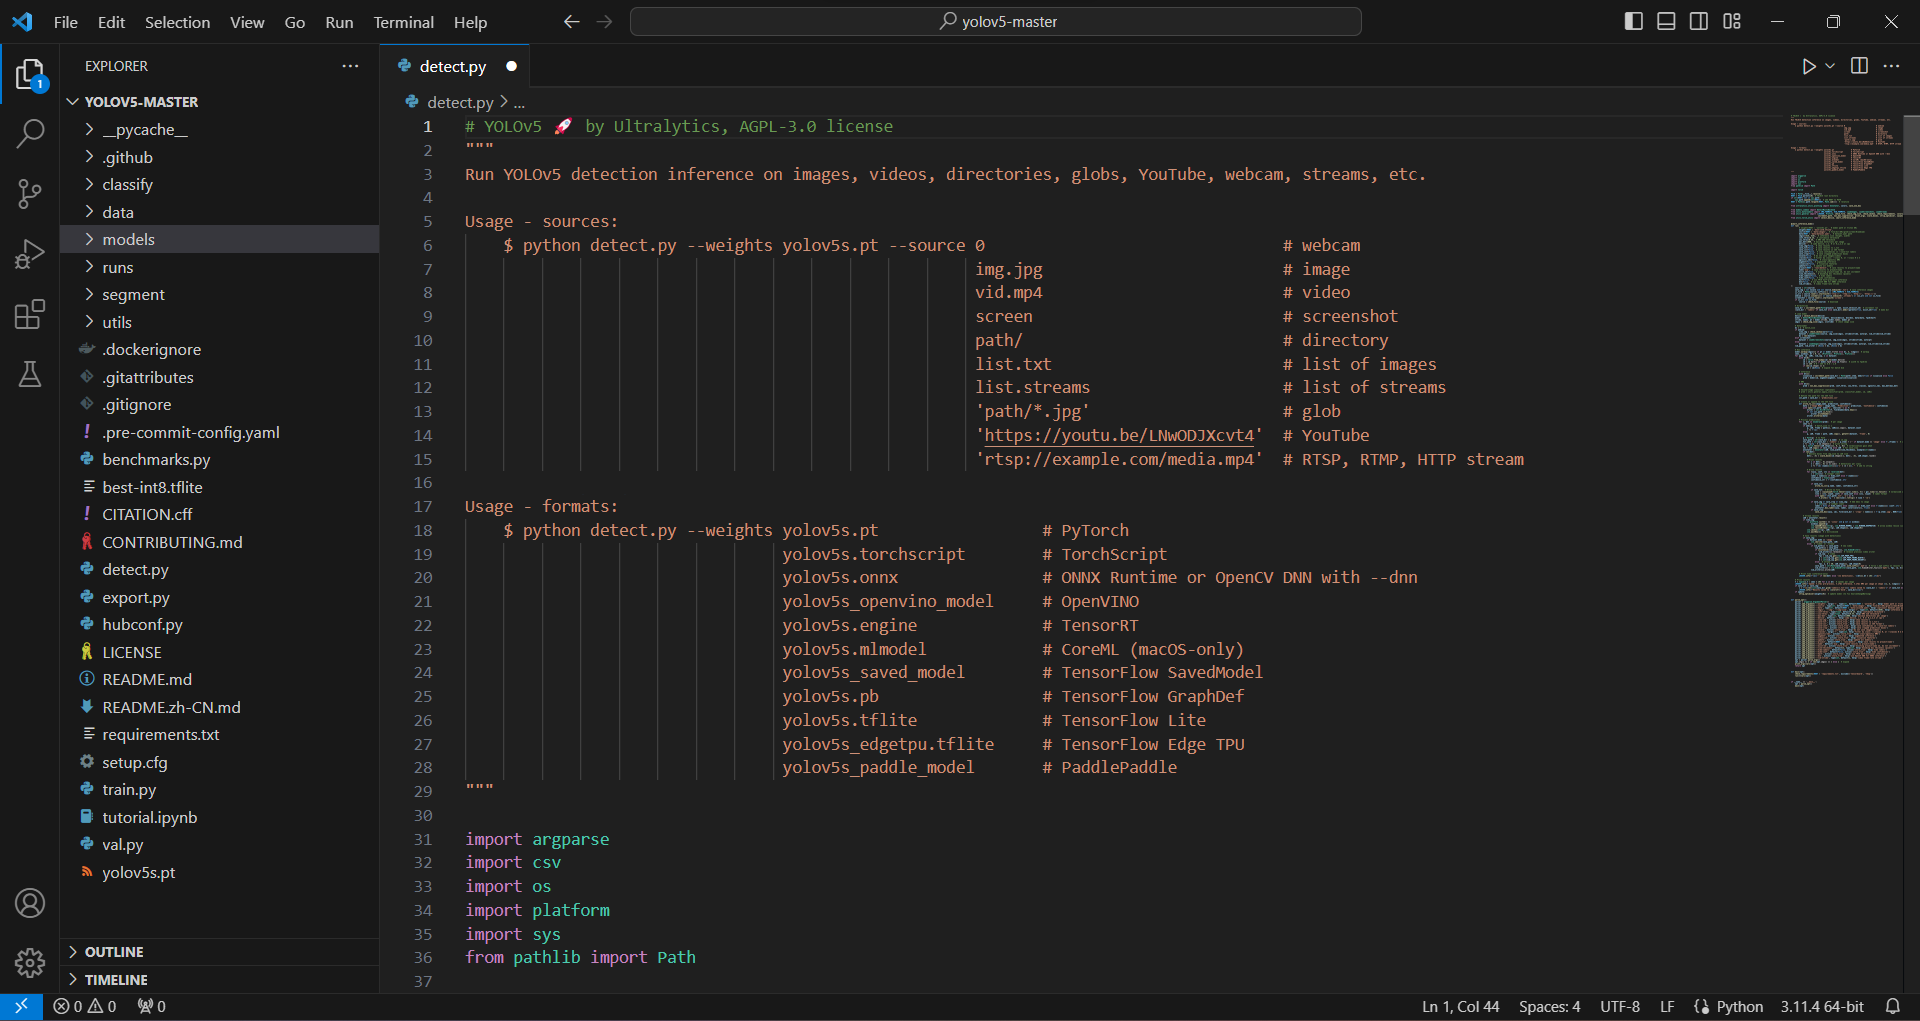Open the Run menu

[339, 21]
